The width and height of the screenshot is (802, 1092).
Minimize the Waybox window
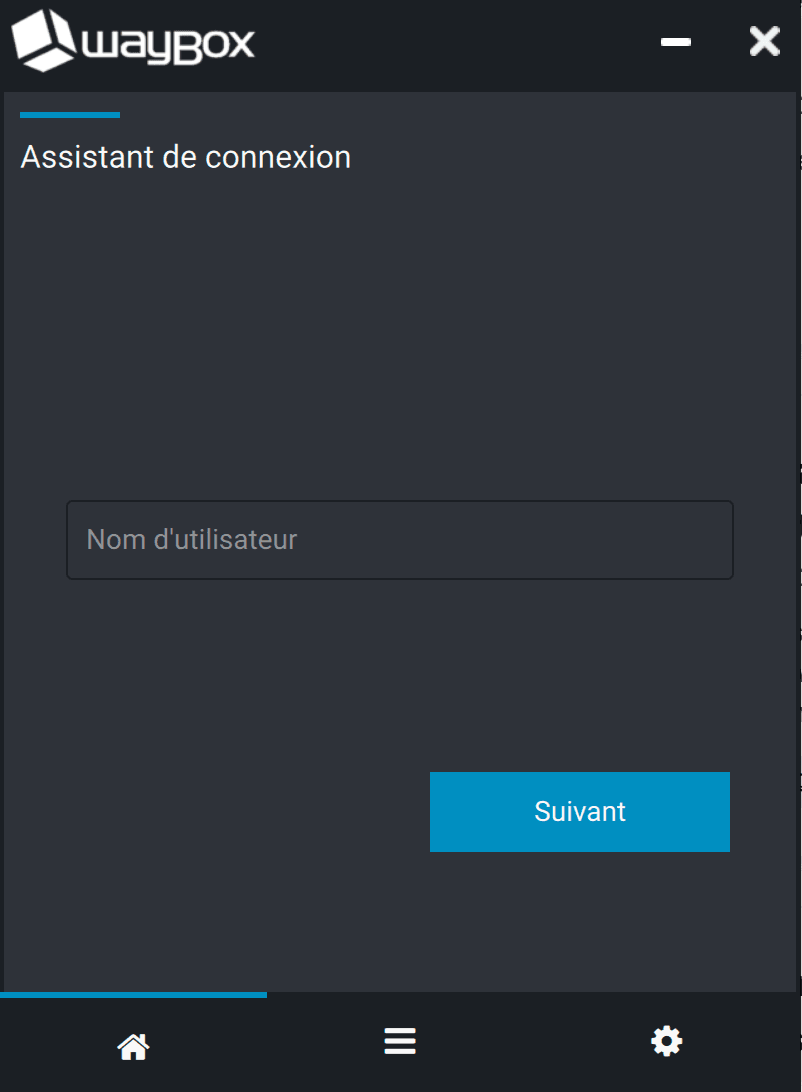676,42
